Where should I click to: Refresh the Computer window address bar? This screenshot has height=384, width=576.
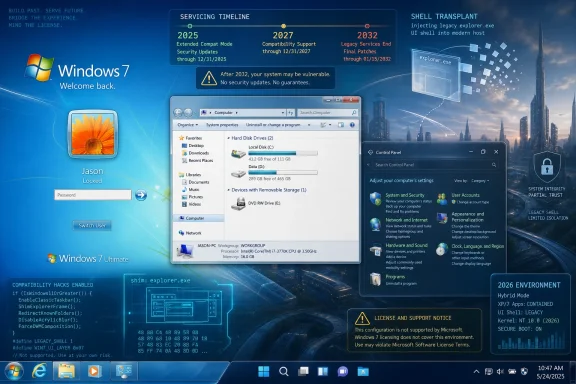(x=291, y=112)
